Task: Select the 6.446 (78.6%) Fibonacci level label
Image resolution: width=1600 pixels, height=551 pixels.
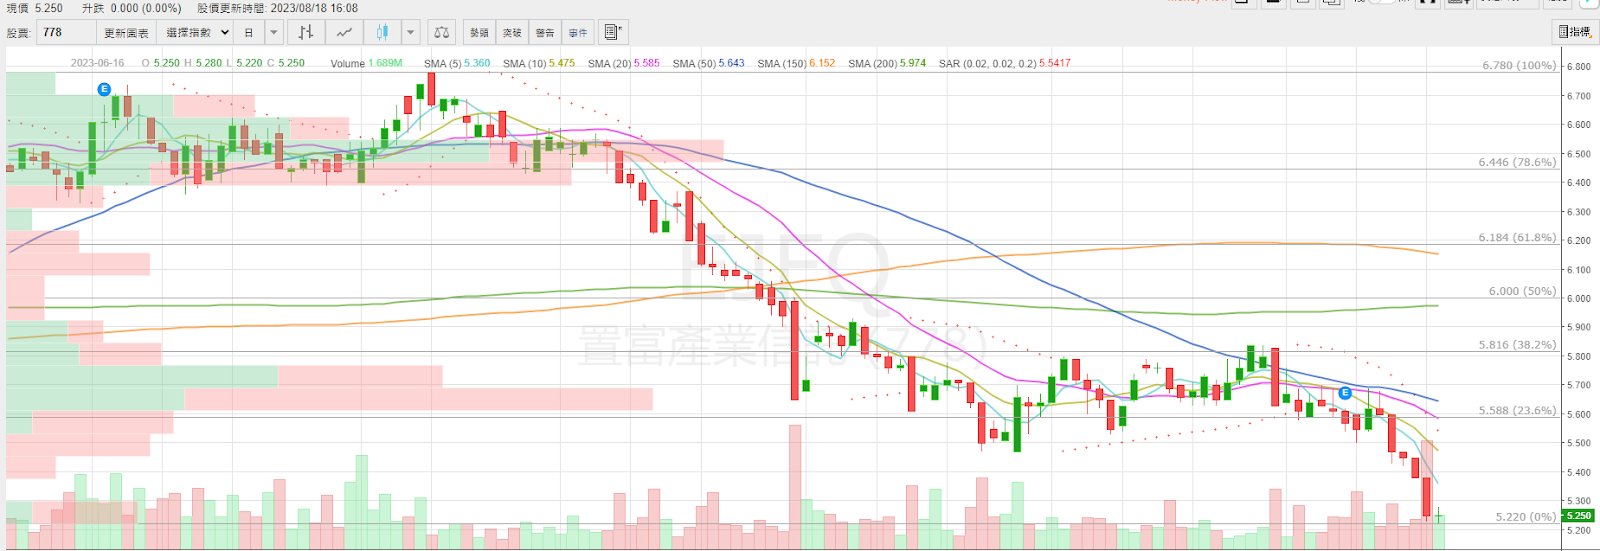Action: pyautogui.click(x=1517, y=162)
